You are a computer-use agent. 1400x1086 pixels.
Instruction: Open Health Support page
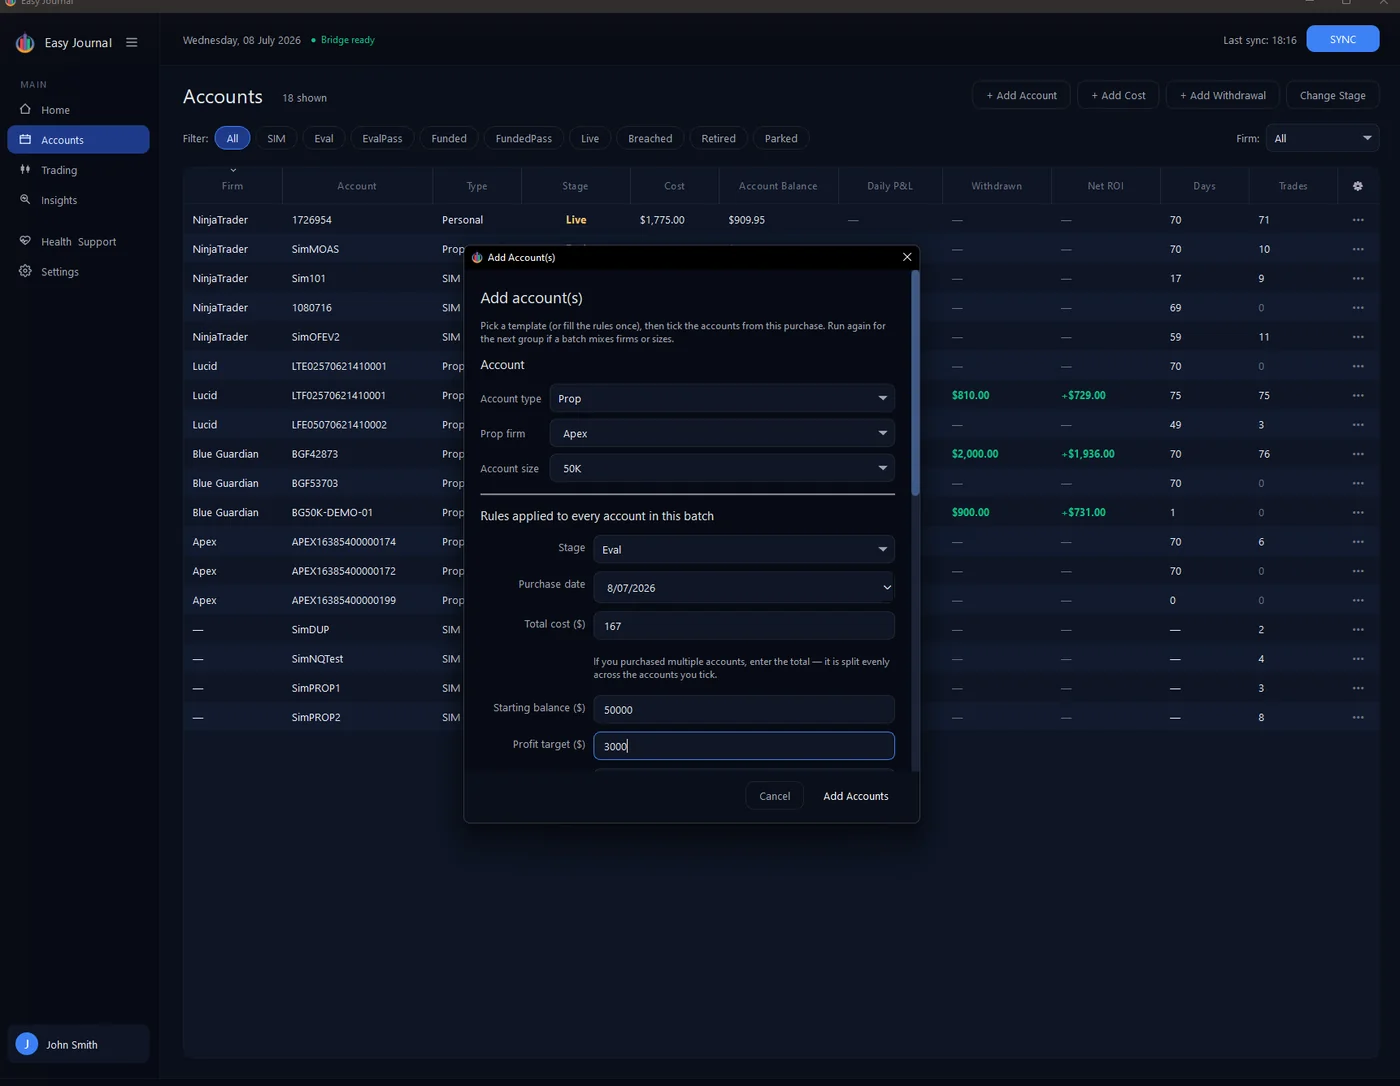pyautogui.click(x=78, y=242)
